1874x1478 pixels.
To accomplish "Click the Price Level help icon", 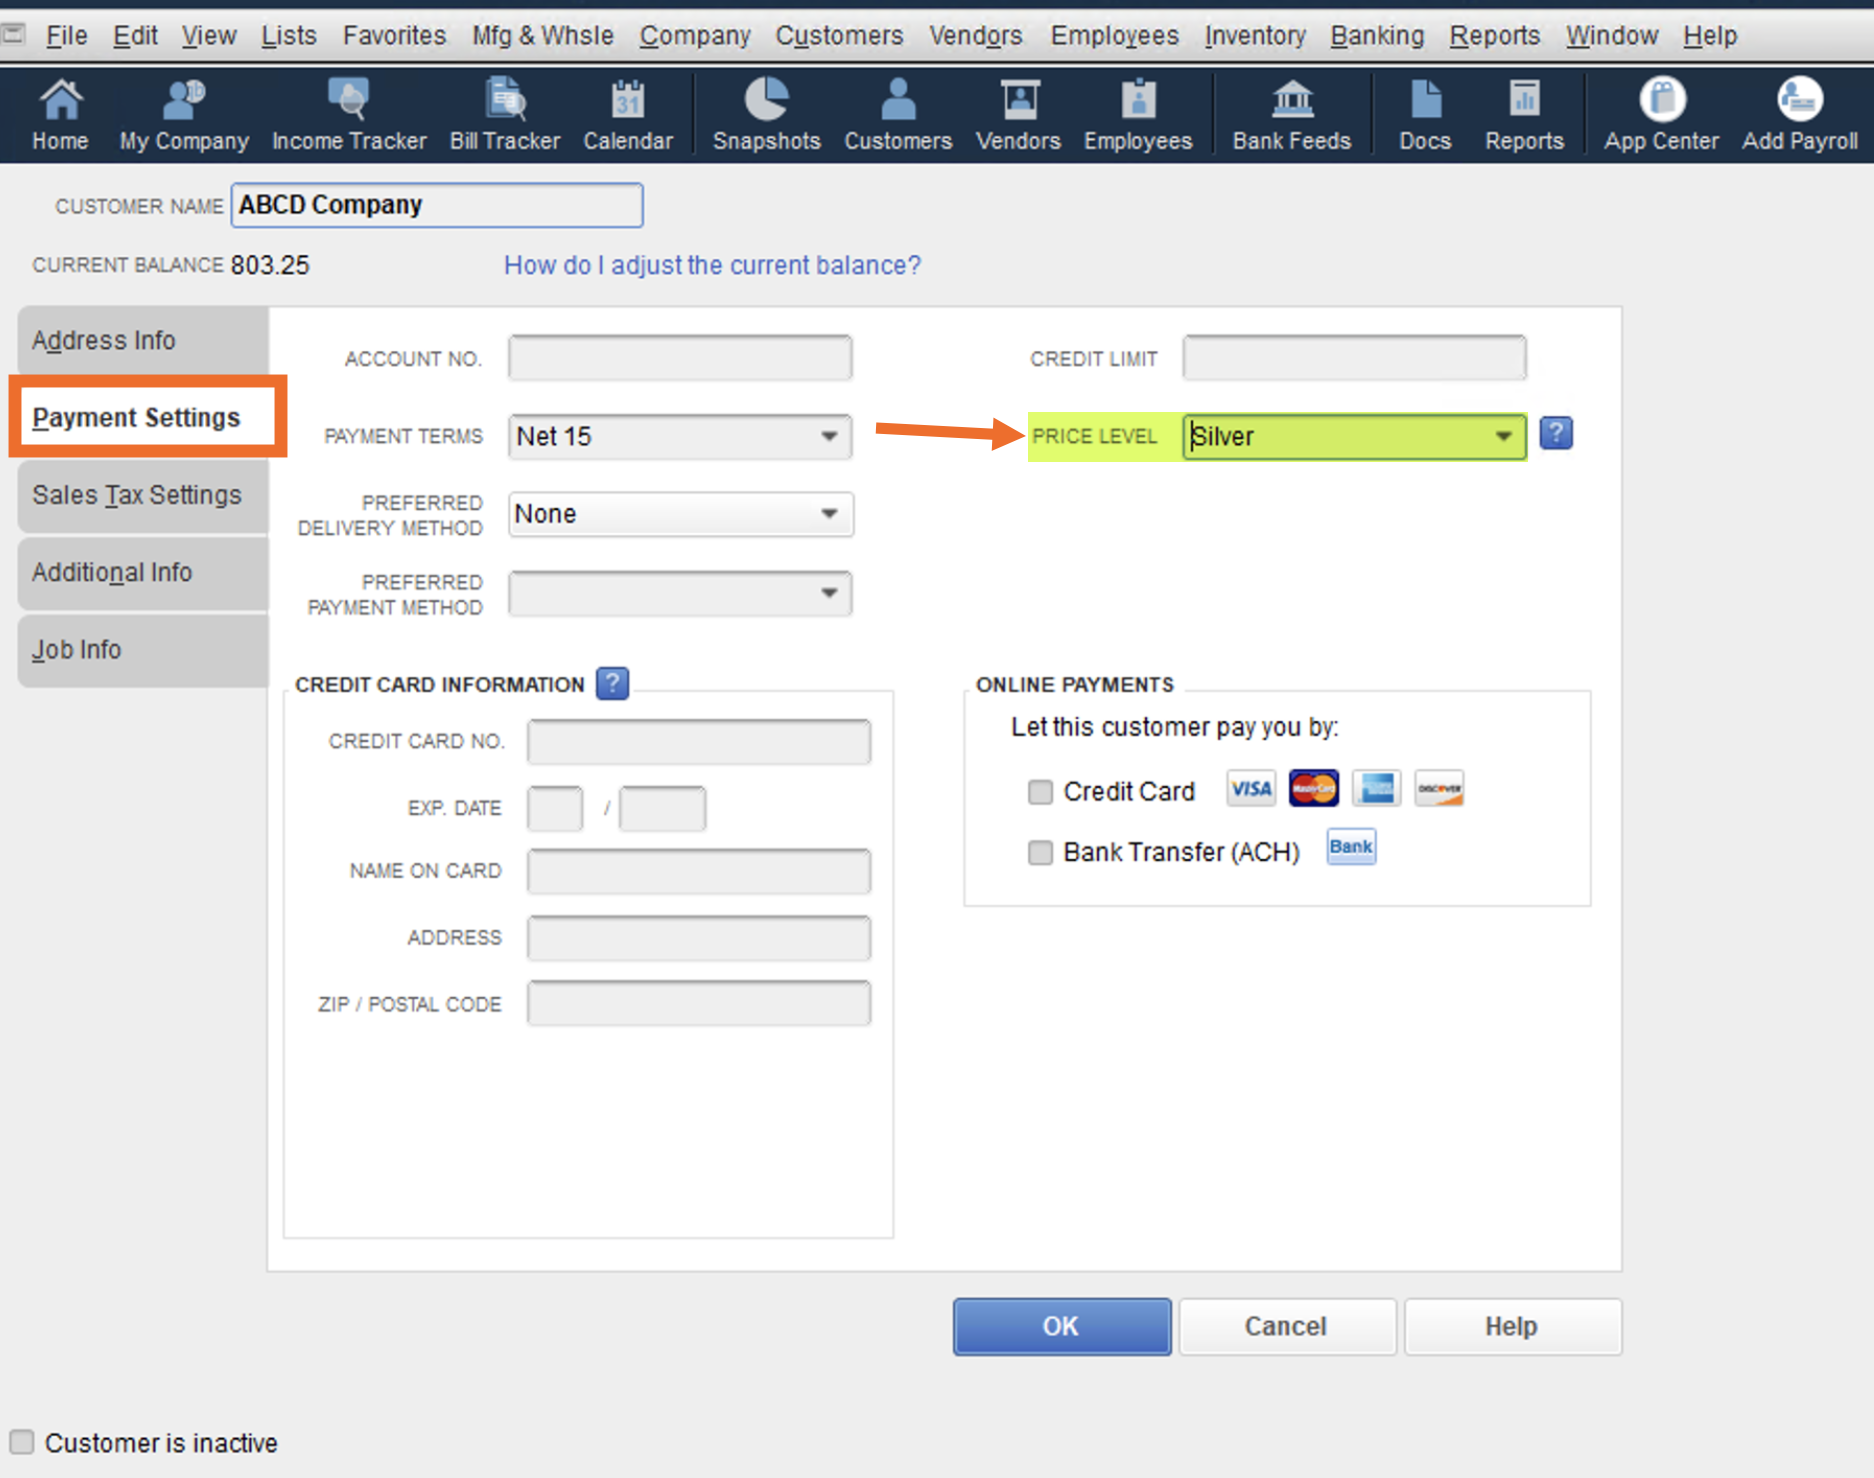I will click(1555, 434).
